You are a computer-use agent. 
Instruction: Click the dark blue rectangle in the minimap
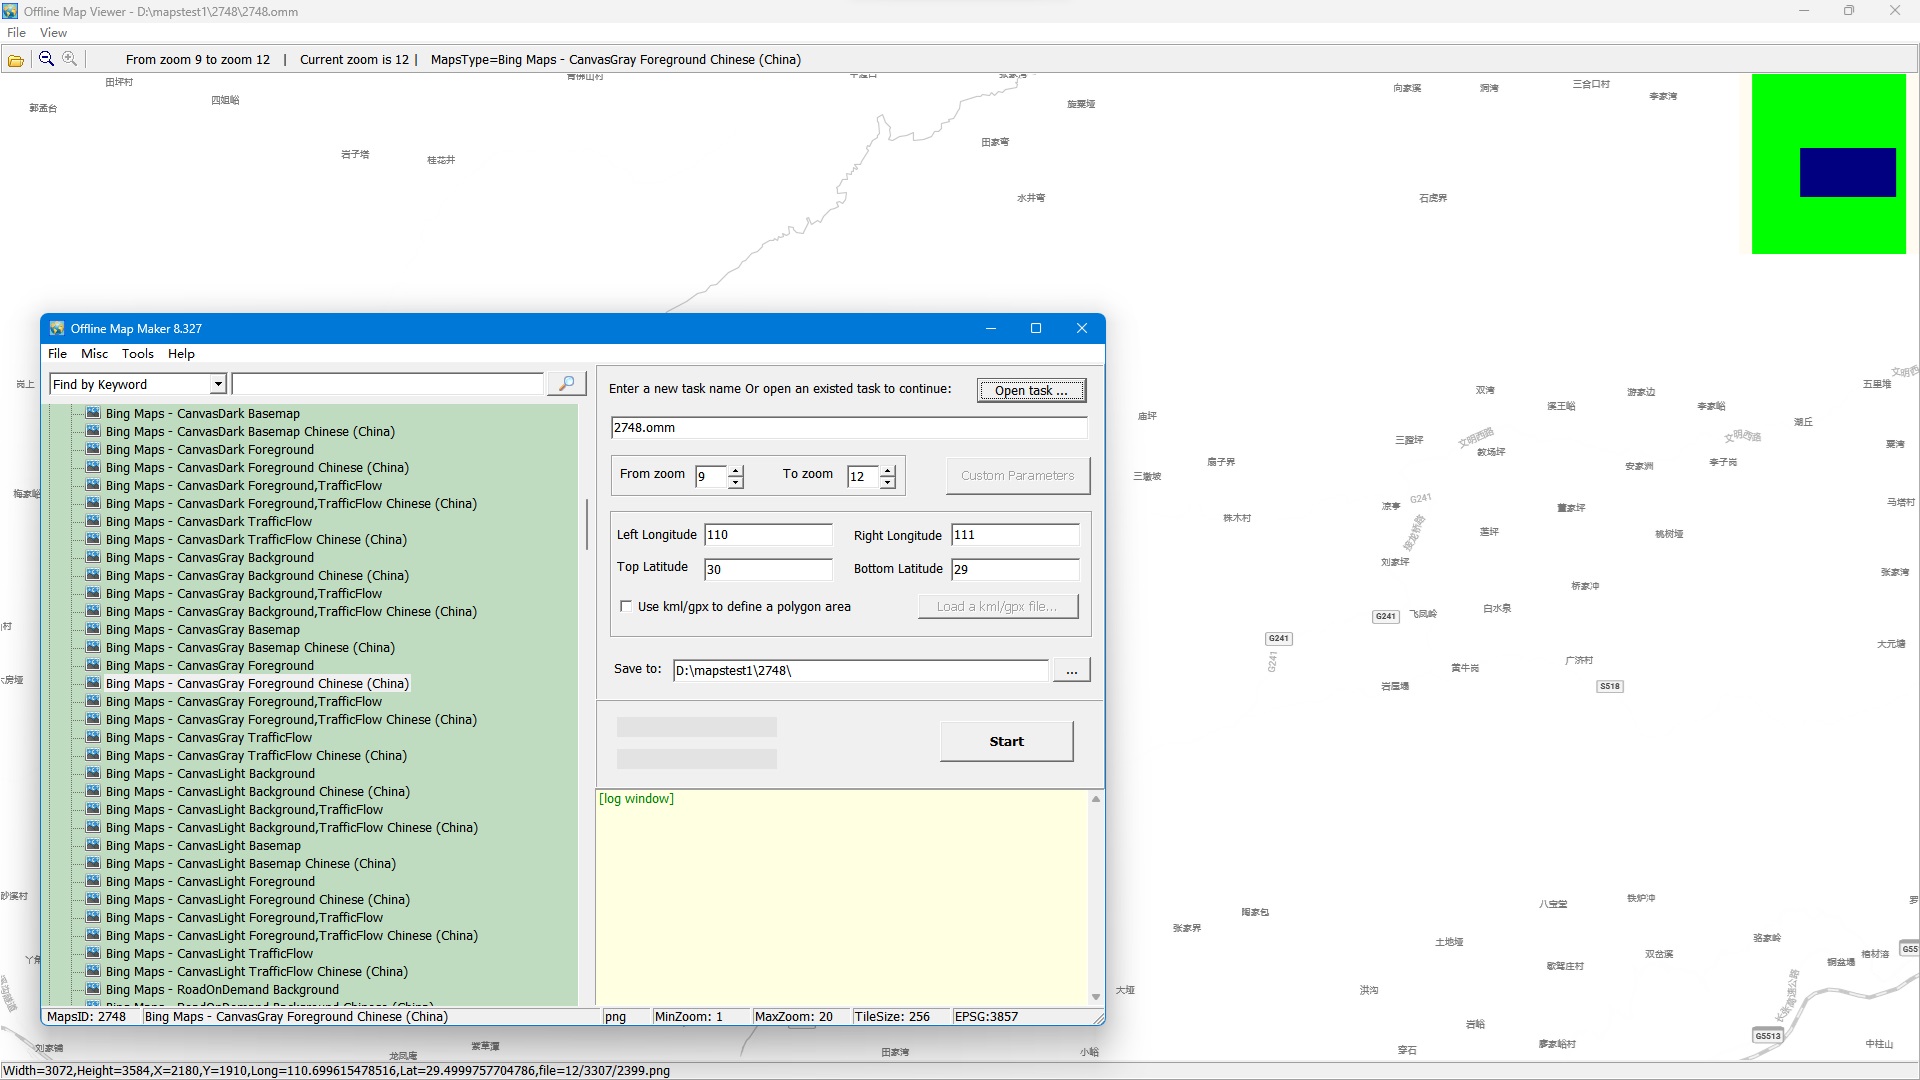[x=1848, y=172]
